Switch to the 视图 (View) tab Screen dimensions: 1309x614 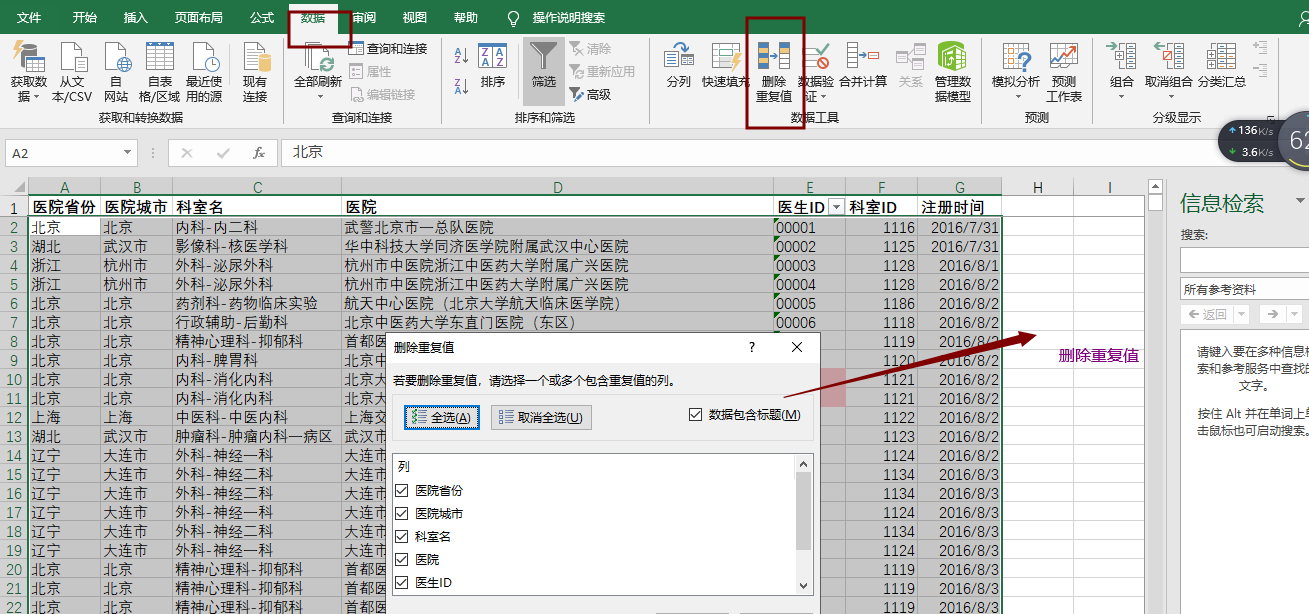pos(414,18)
